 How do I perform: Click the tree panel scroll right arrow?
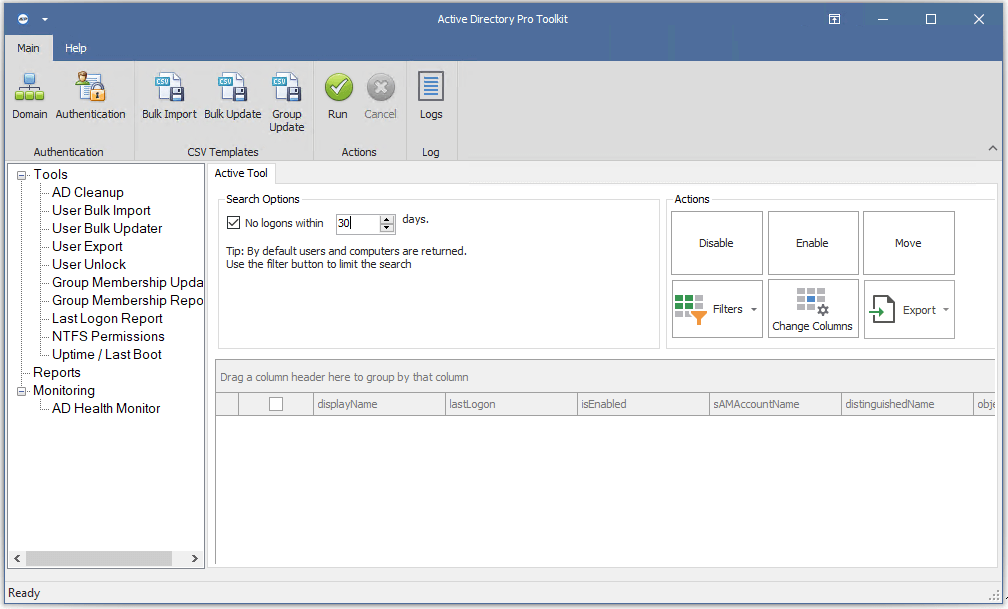[195, 558]
